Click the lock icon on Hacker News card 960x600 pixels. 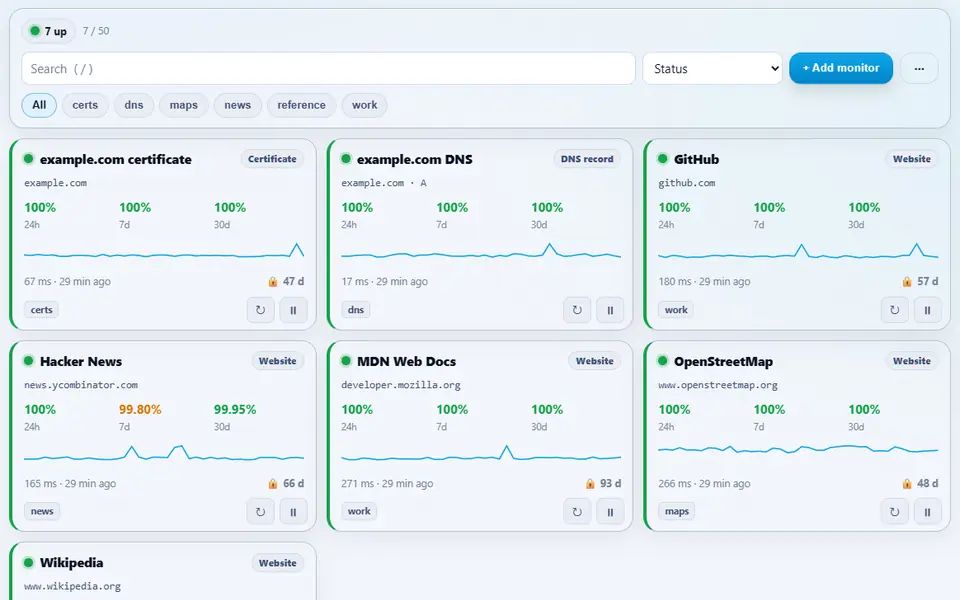[272, 484]
